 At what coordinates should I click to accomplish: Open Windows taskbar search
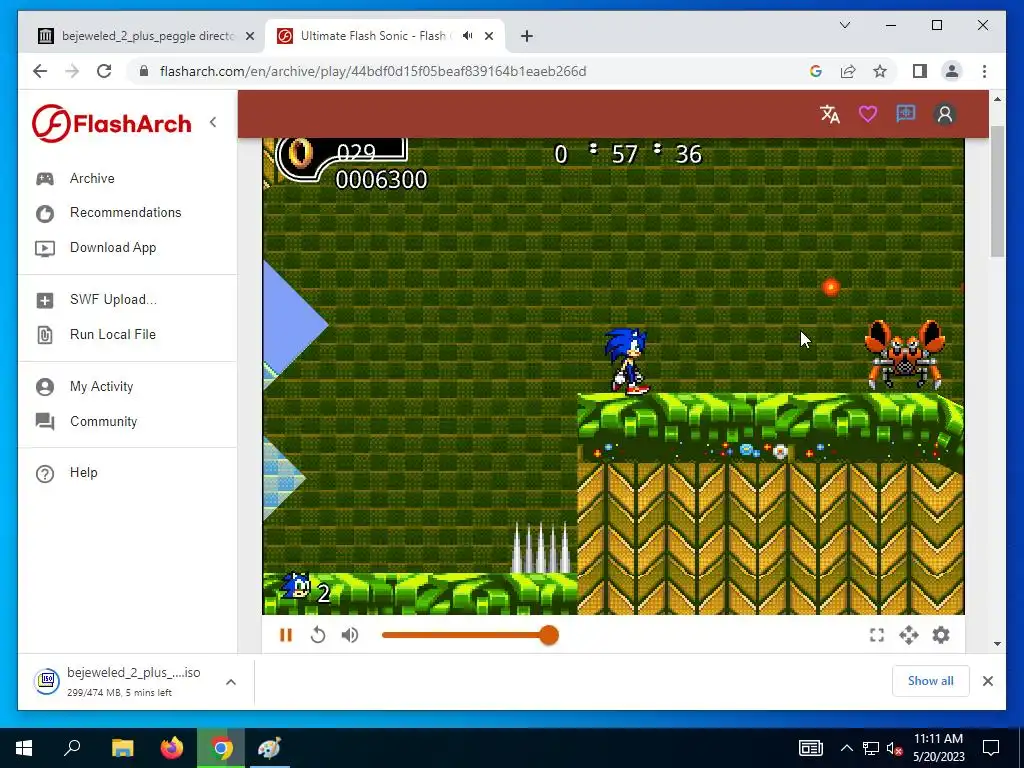pyautogui.click(x=72, y=748)
